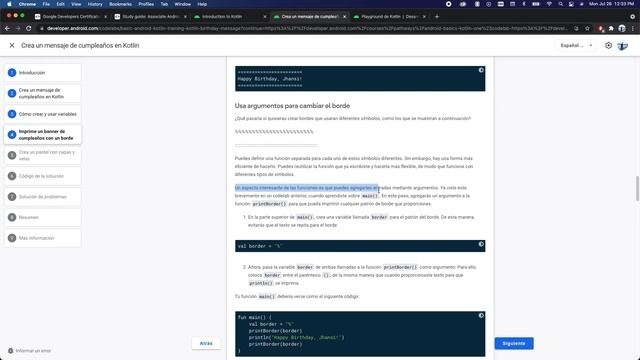Image resolution: width=640 pixels, height=360 pixels.
Task: Copy the Happy Birthday output code block
Action: (481, 70)
